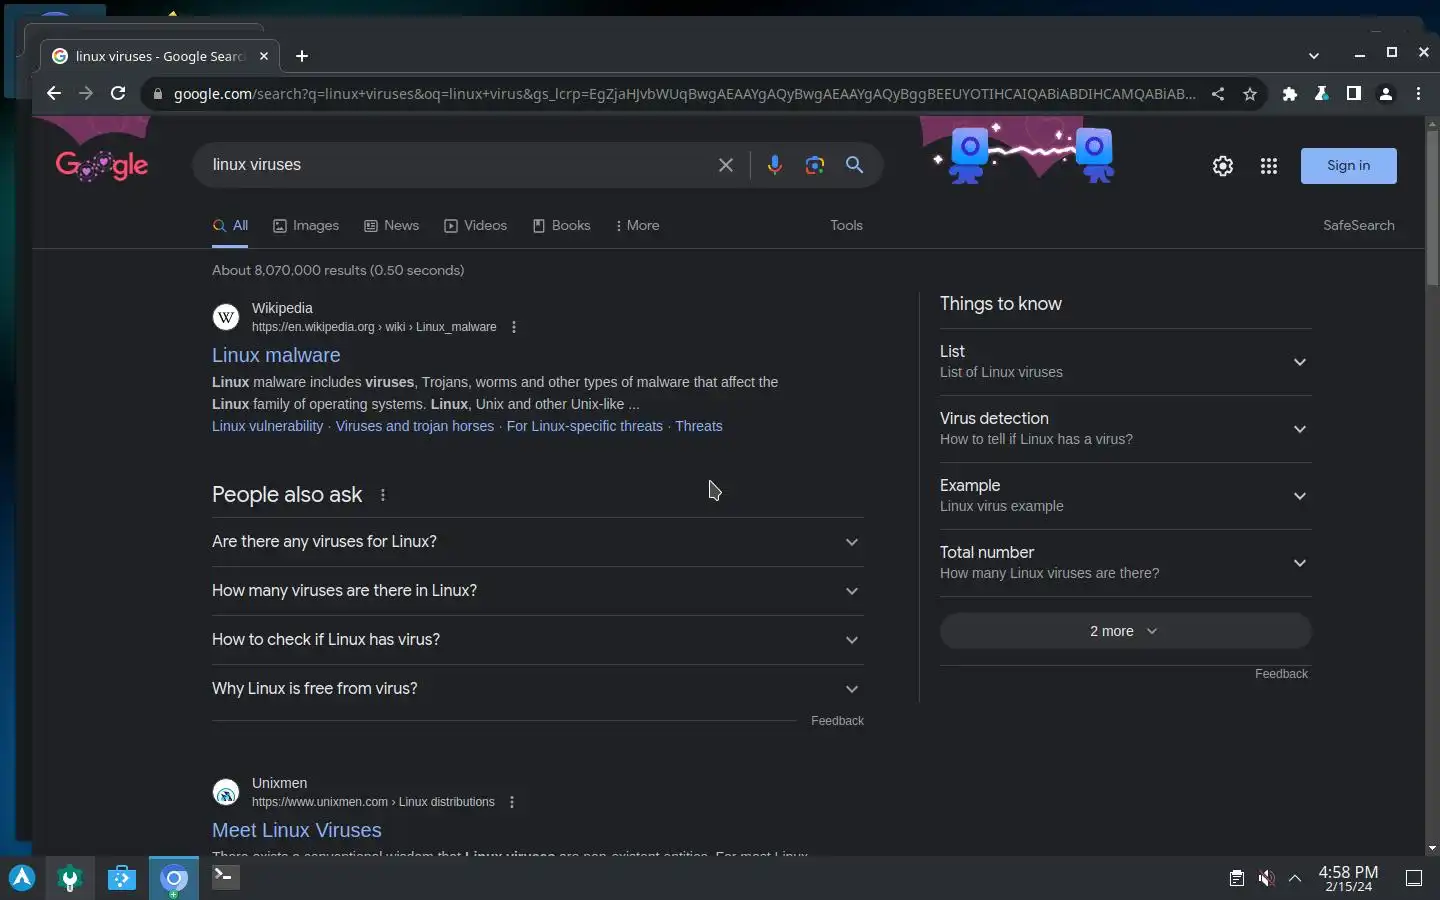
Task: Open the Chrome three-dot menu
Action: point(1418,94)
